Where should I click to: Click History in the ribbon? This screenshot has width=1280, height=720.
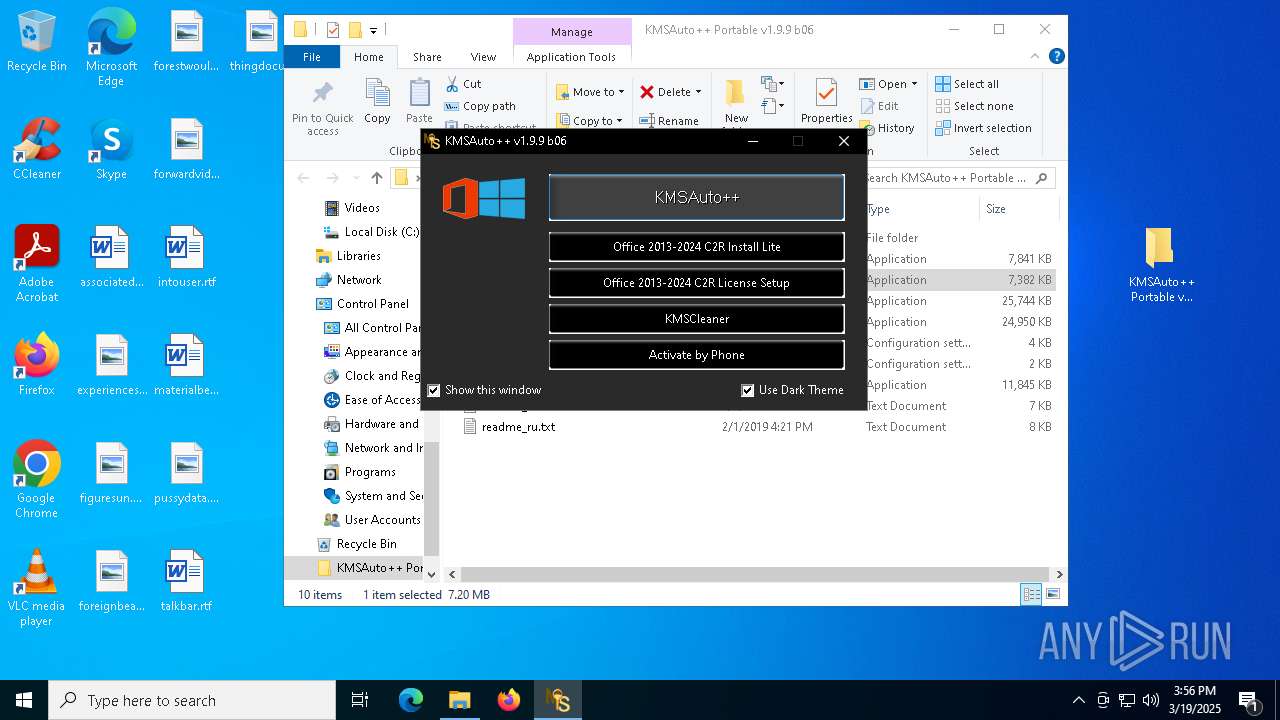pos(887,128)
